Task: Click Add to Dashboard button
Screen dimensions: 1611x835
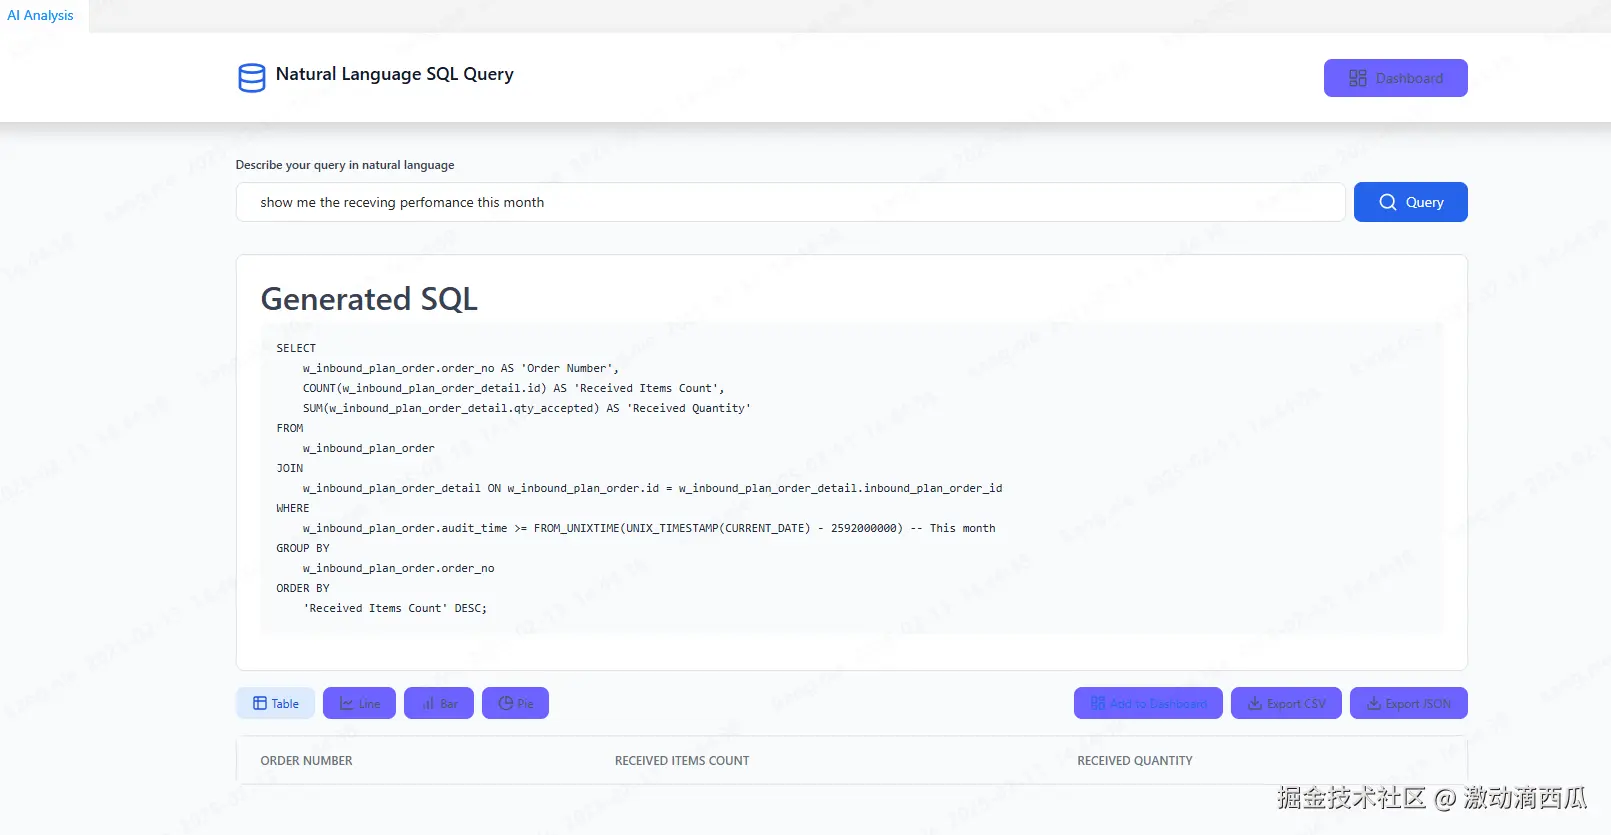Action: point(1148,703)
